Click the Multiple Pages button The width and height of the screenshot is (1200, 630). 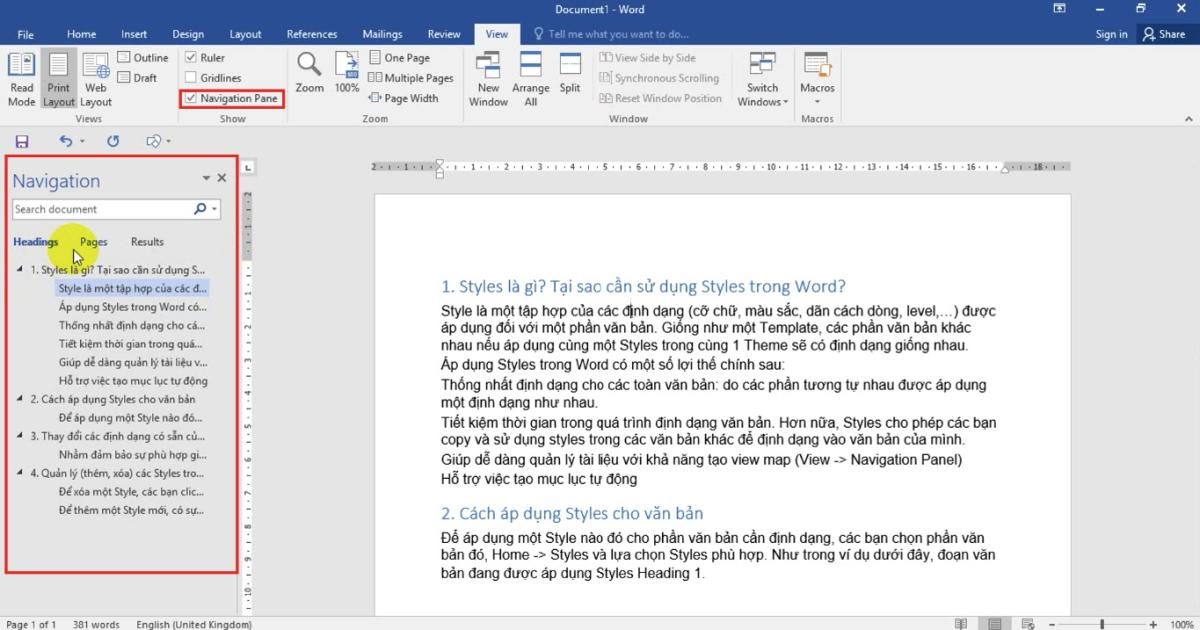pos(411,78)
